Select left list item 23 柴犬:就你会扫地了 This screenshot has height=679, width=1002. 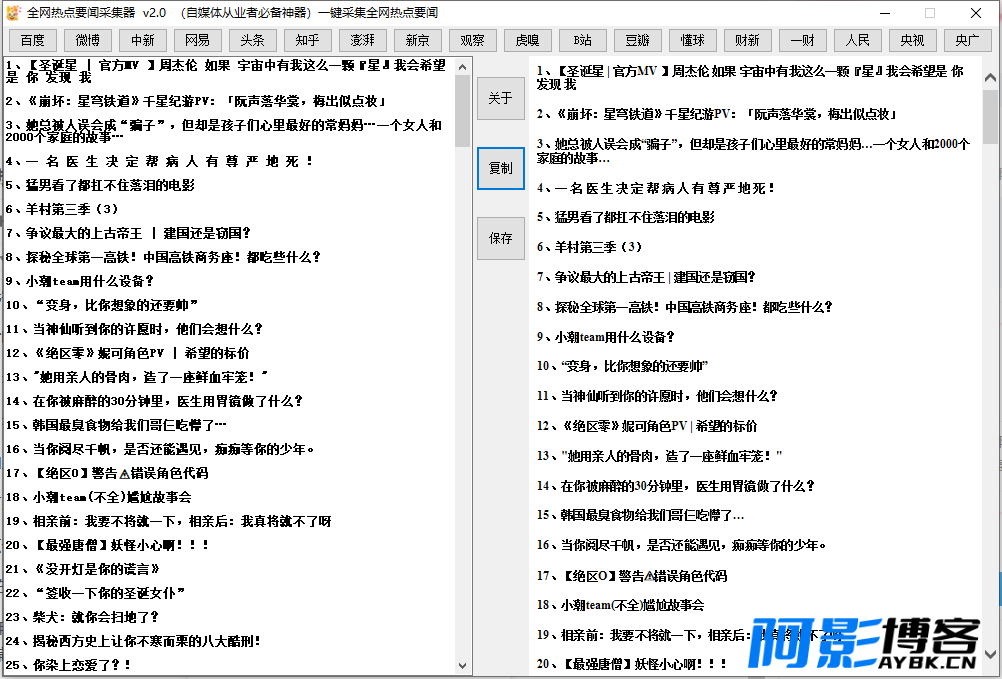[82, 618]
